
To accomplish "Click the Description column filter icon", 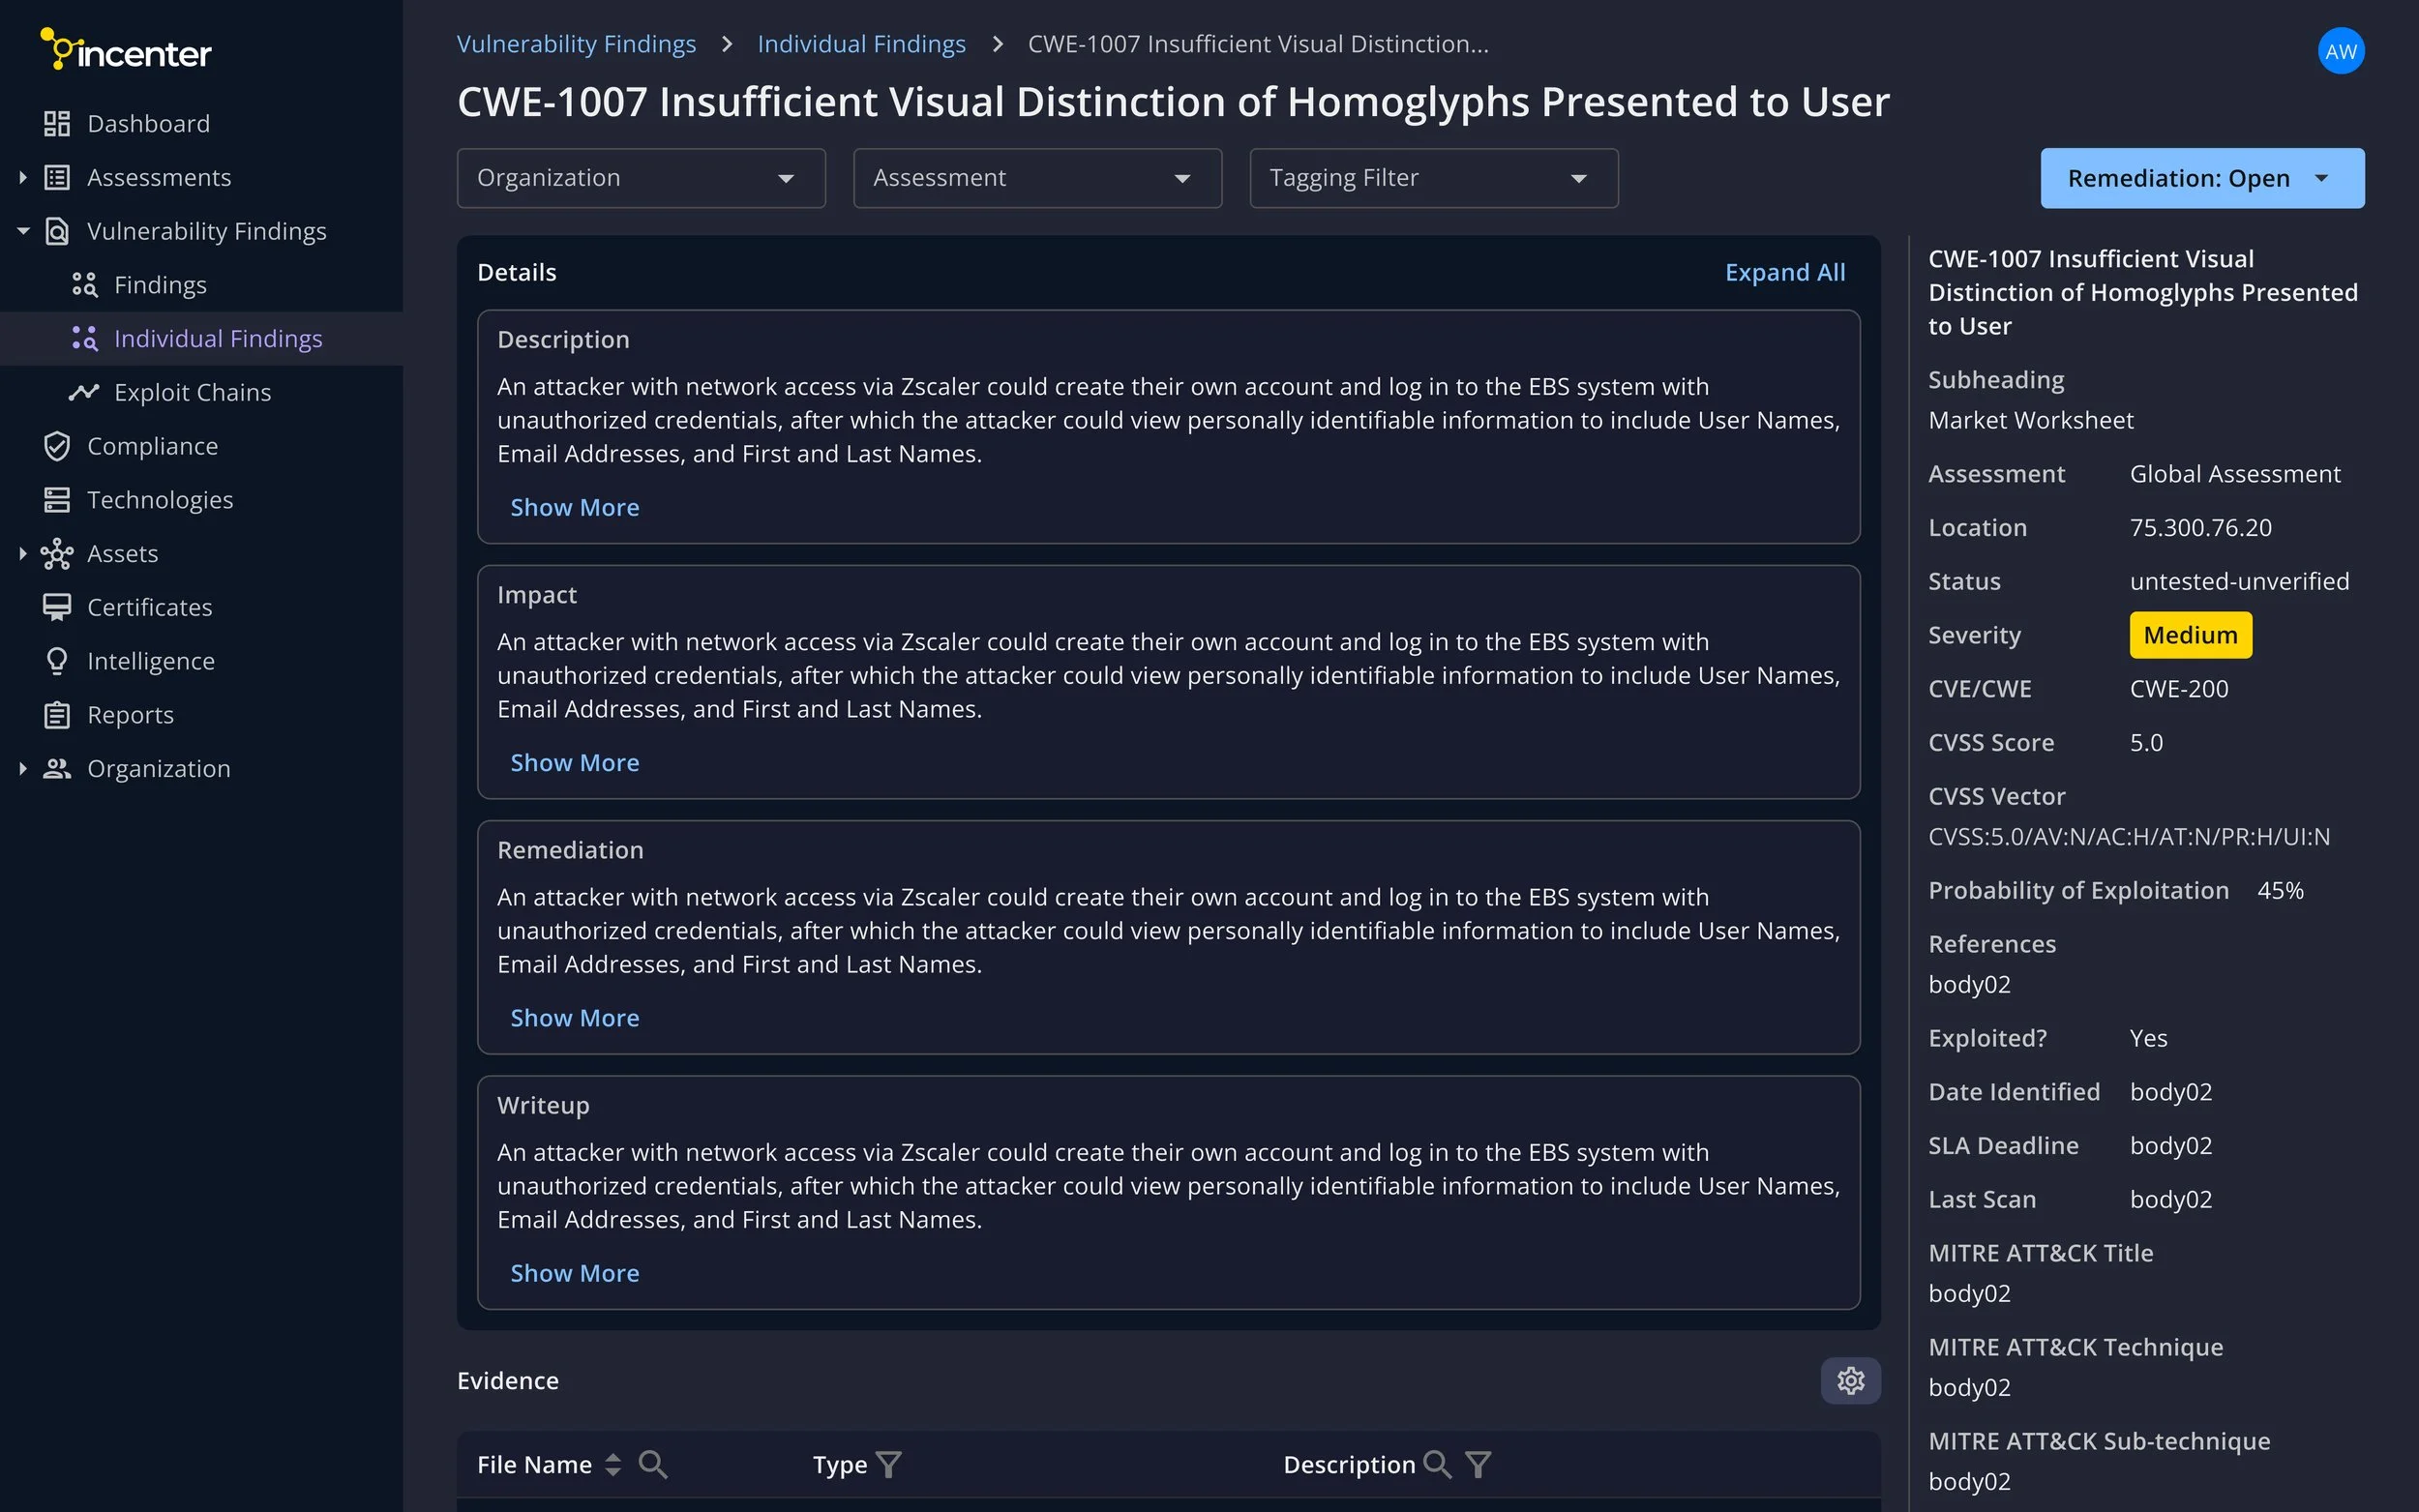I will pos(1478,1464).
